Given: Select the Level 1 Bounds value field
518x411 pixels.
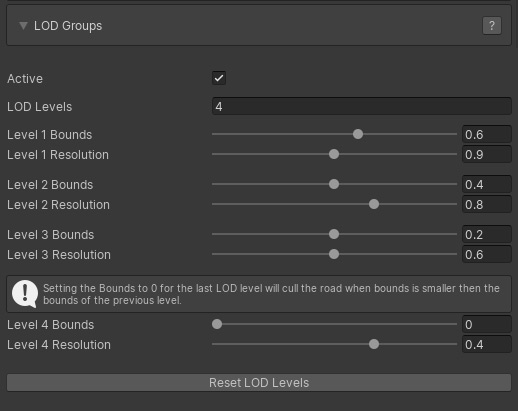Looking at the screenshot, I should [486, 134].
